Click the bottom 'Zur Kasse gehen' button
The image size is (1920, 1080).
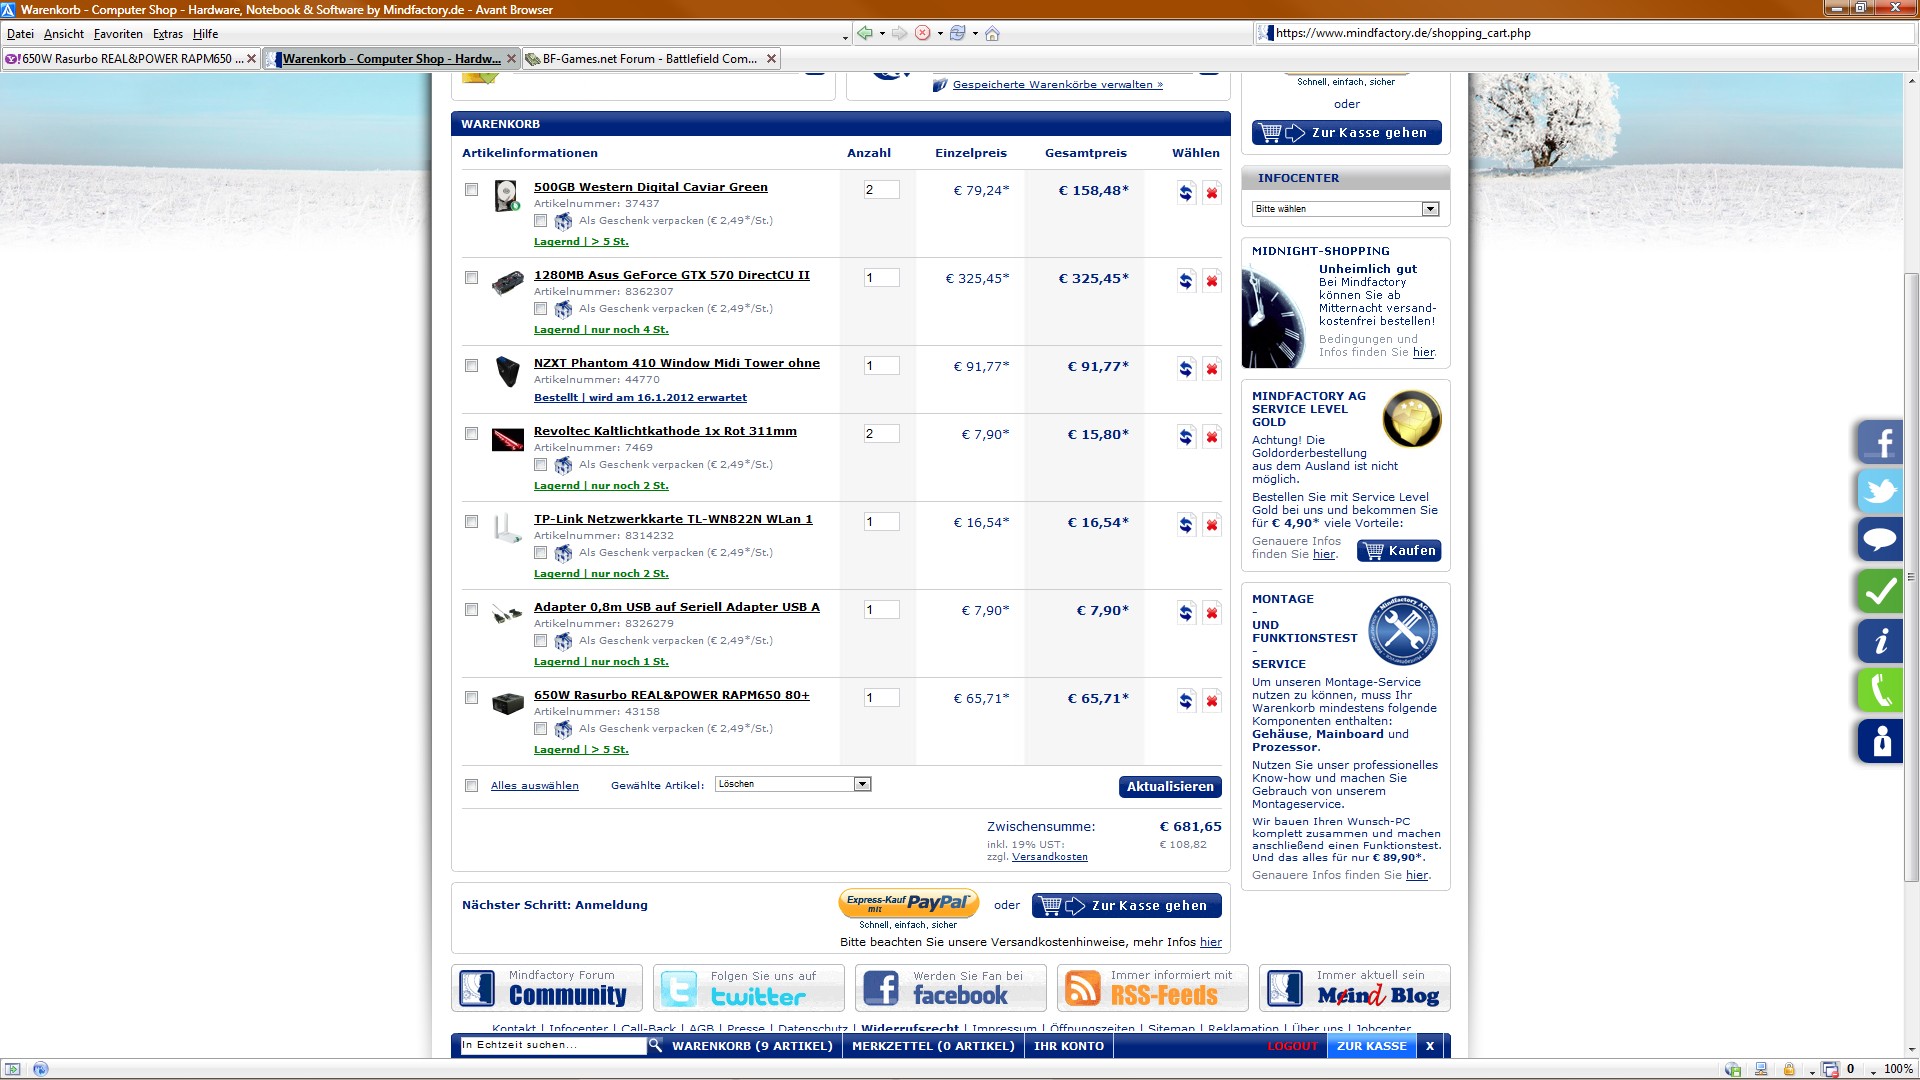tap(1127, 906)
